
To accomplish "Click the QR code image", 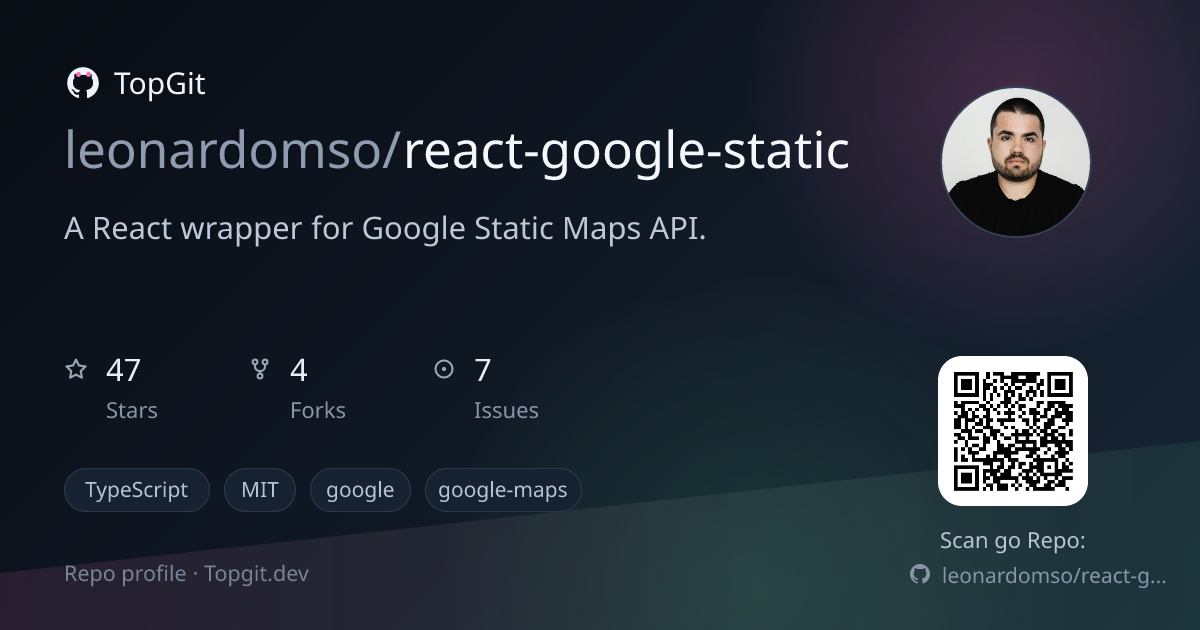I will (x=1012, y=431).
